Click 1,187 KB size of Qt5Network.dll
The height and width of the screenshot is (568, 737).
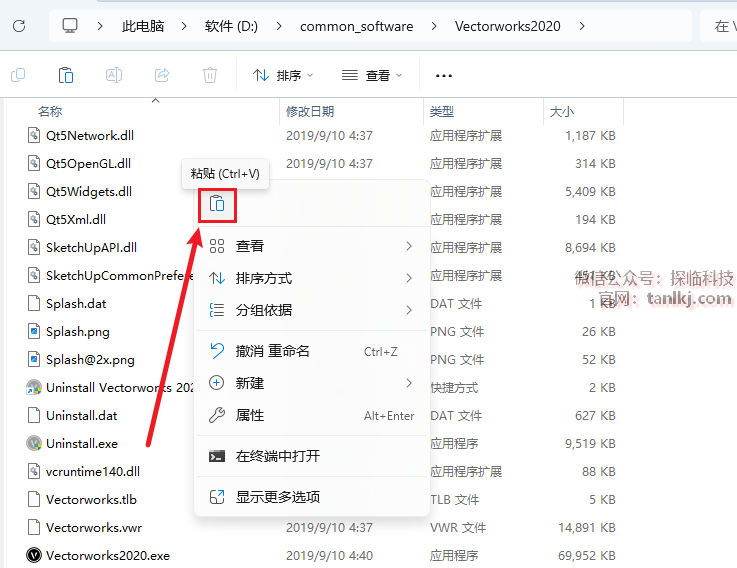[590, 135]
